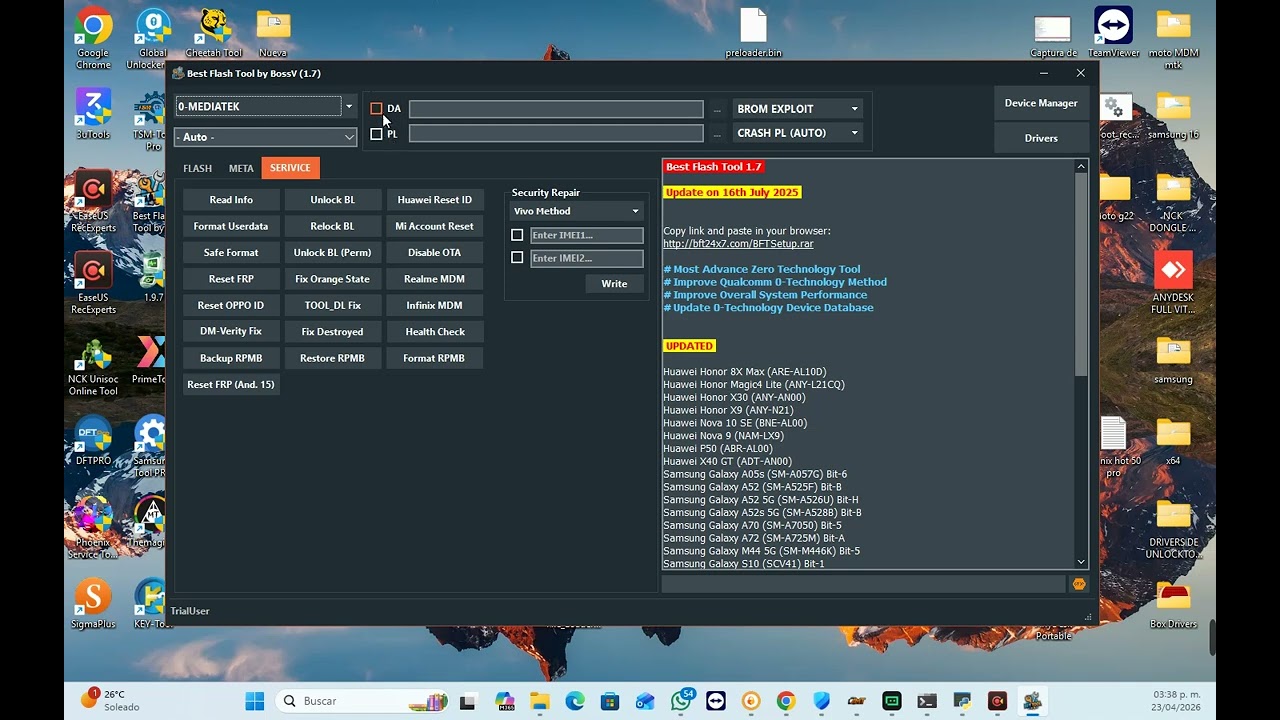
Task: Open the CRASH PL (AUTO) dropdown
Action: pos(797,133)
